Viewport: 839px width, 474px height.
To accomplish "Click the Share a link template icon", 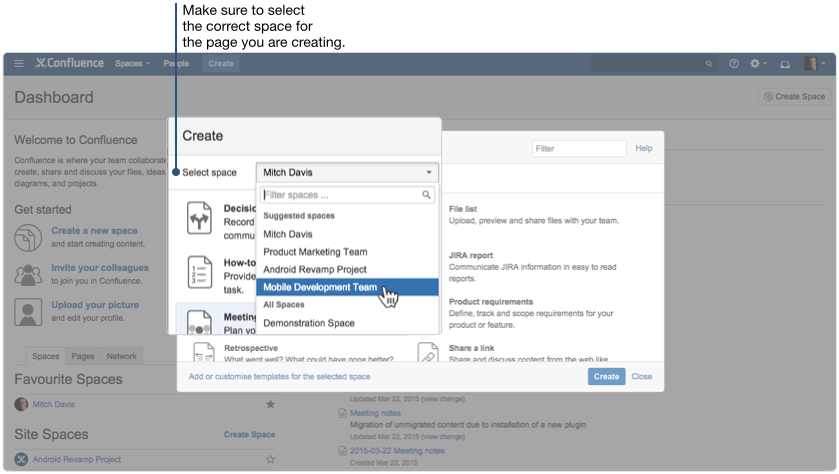I will point(428,353).
